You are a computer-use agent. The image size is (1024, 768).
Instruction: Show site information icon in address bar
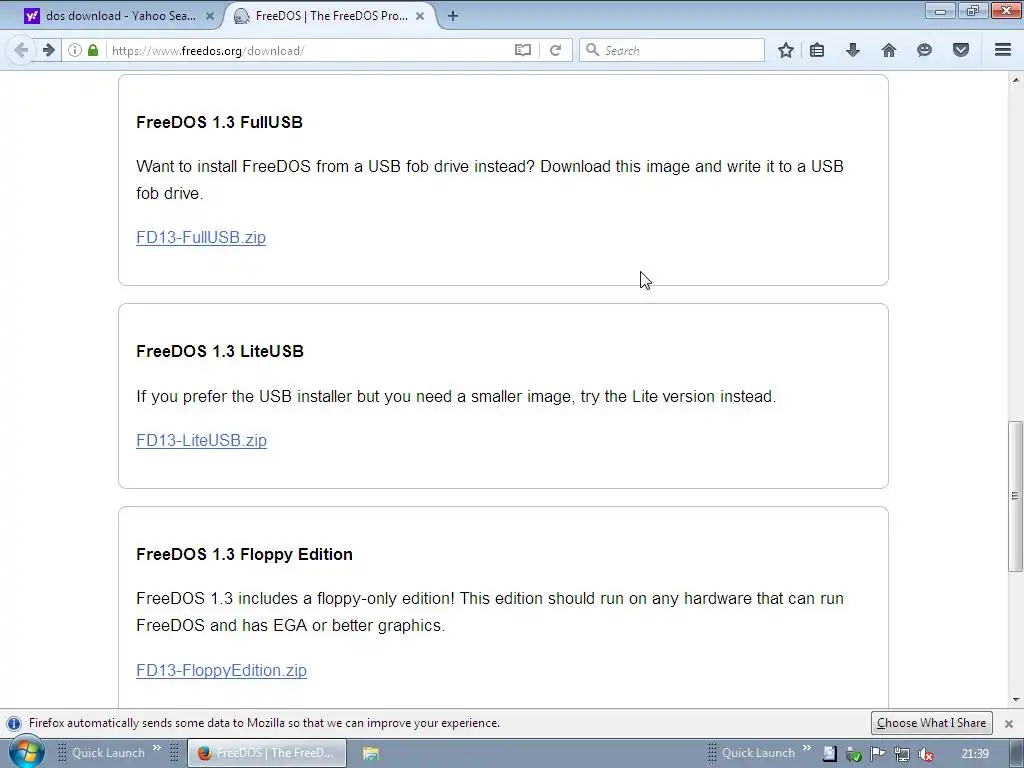[x=75, y=50]
